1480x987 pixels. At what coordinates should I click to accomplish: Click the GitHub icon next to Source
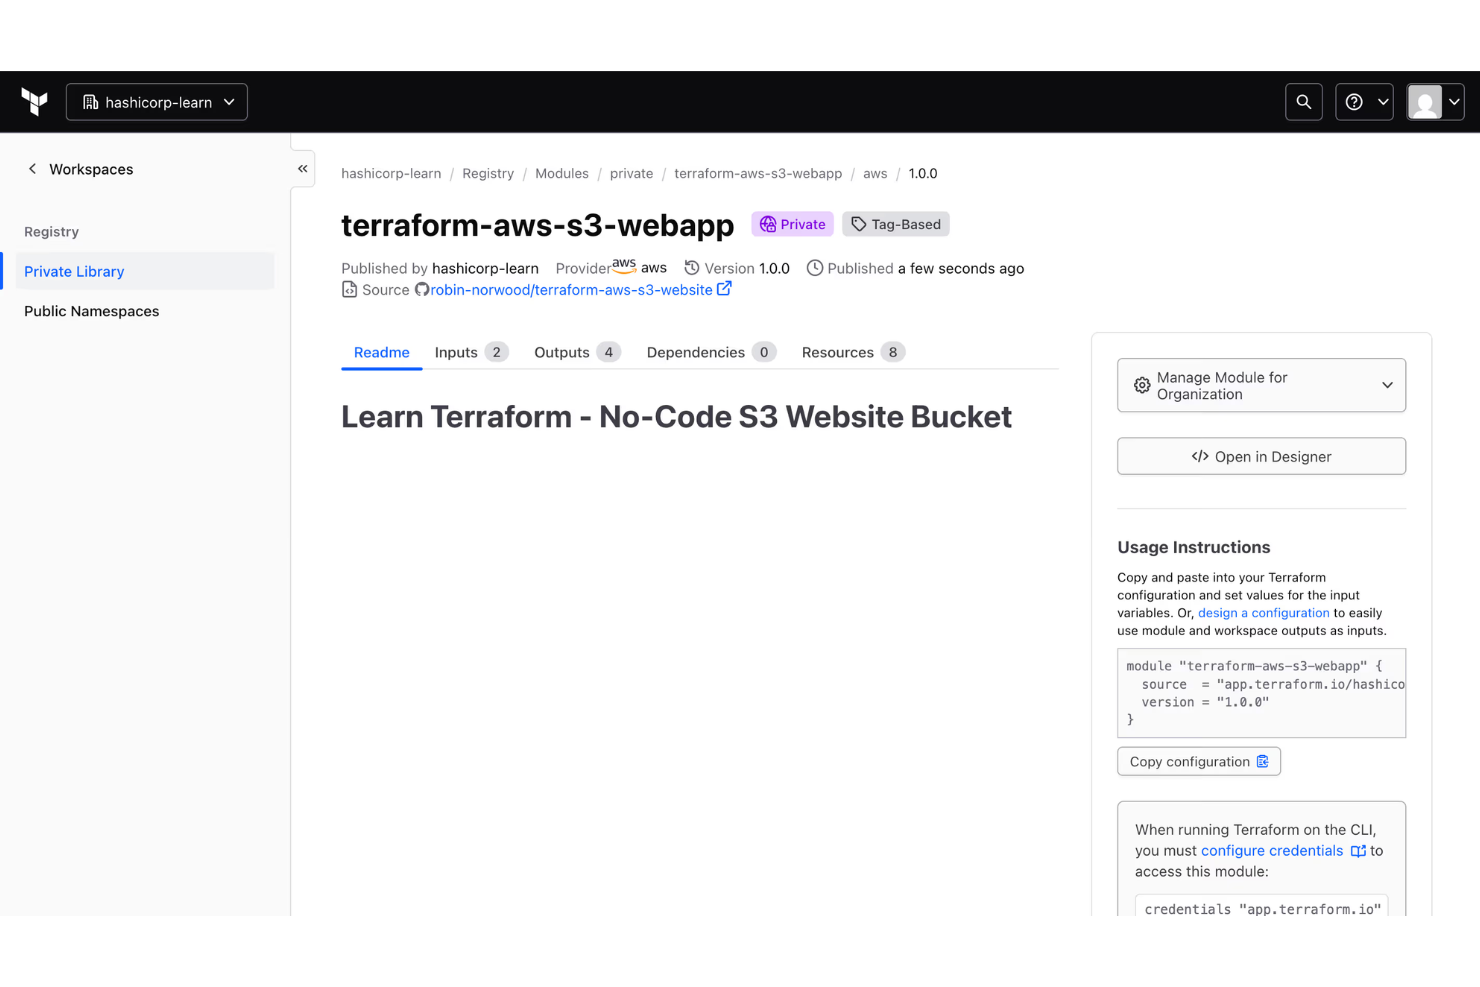click(422, 289)
